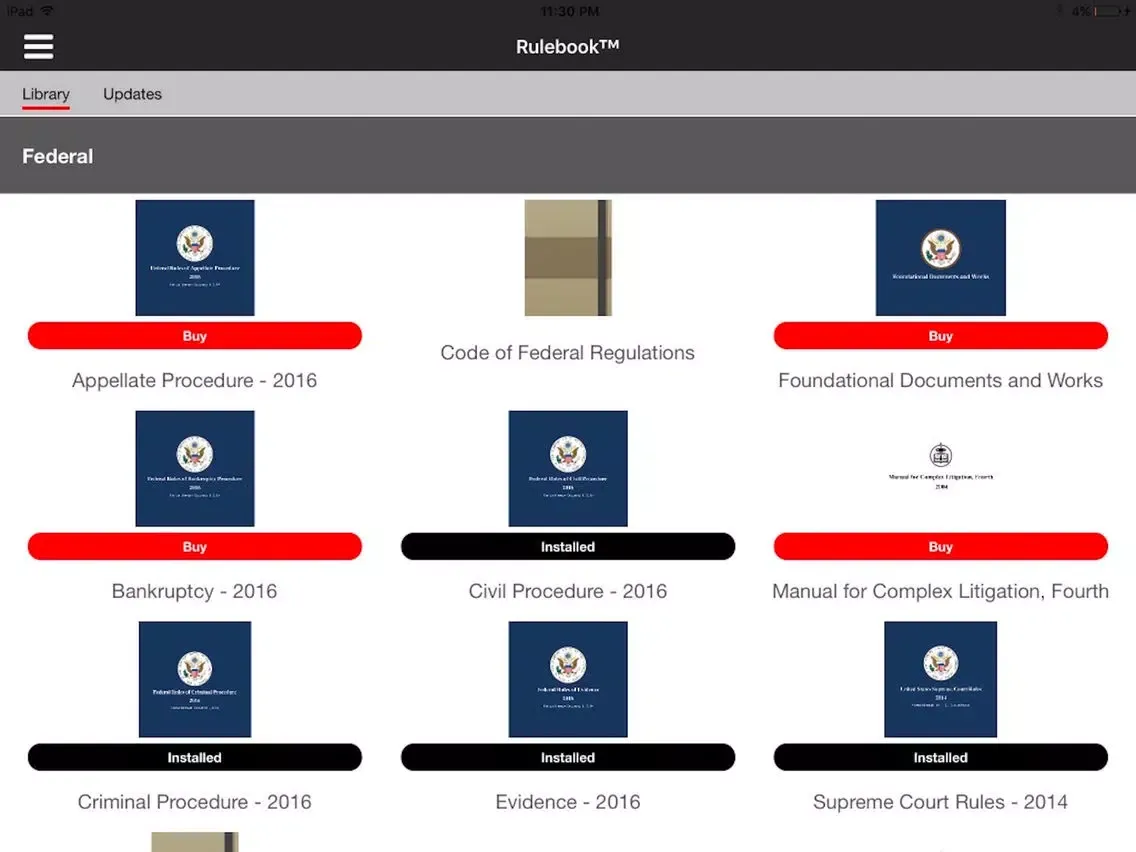The width and height of the screenshot is (1136, 852).
Task: Open Foundational Documents and Works cover
Action: click(x=940, y=258)
